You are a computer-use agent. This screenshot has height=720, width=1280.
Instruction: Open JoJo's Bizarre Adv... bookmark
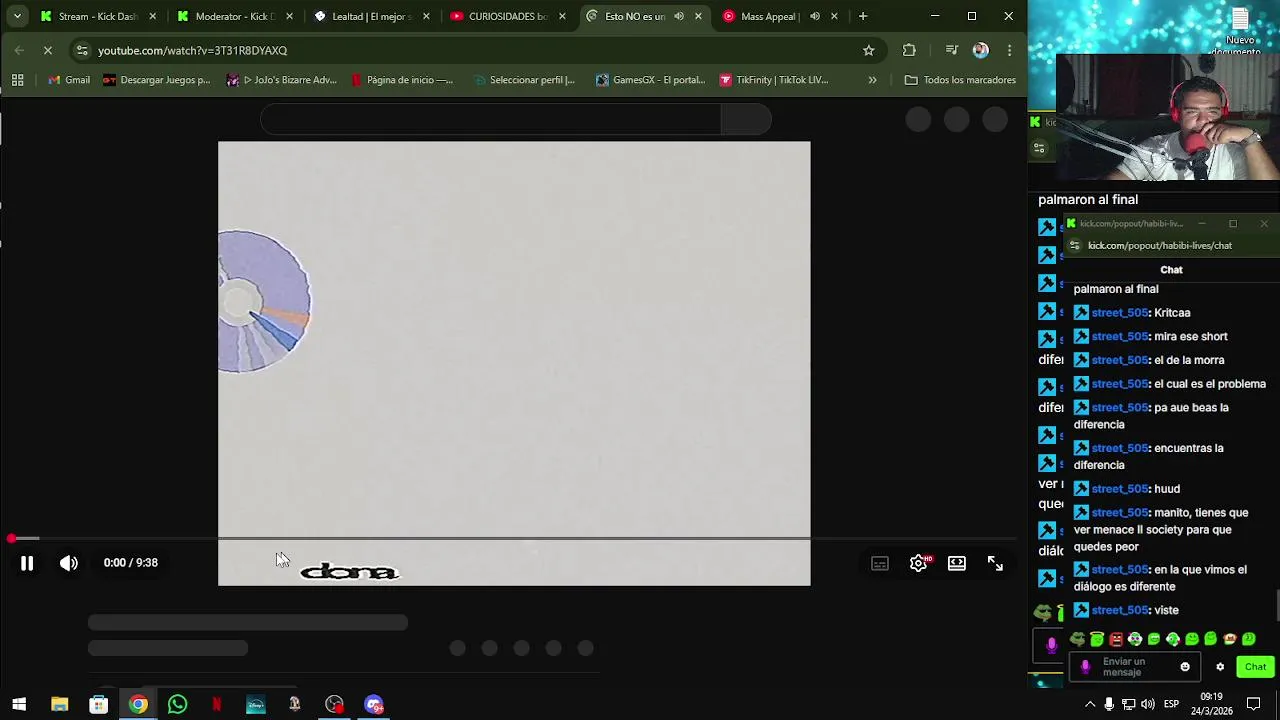point(282,80)
